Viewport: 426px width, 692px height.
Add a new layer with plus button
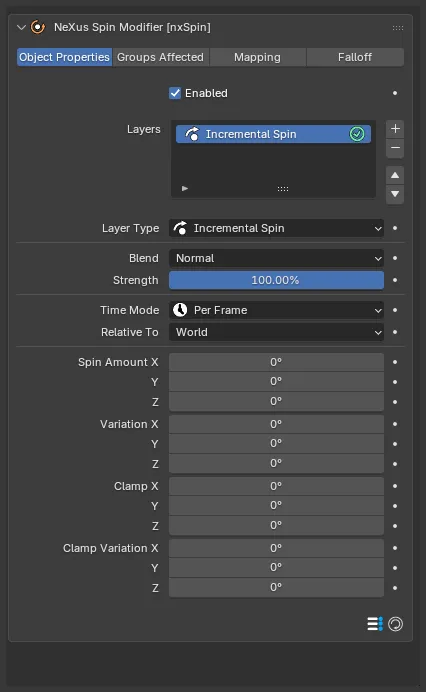pos(395,129)
